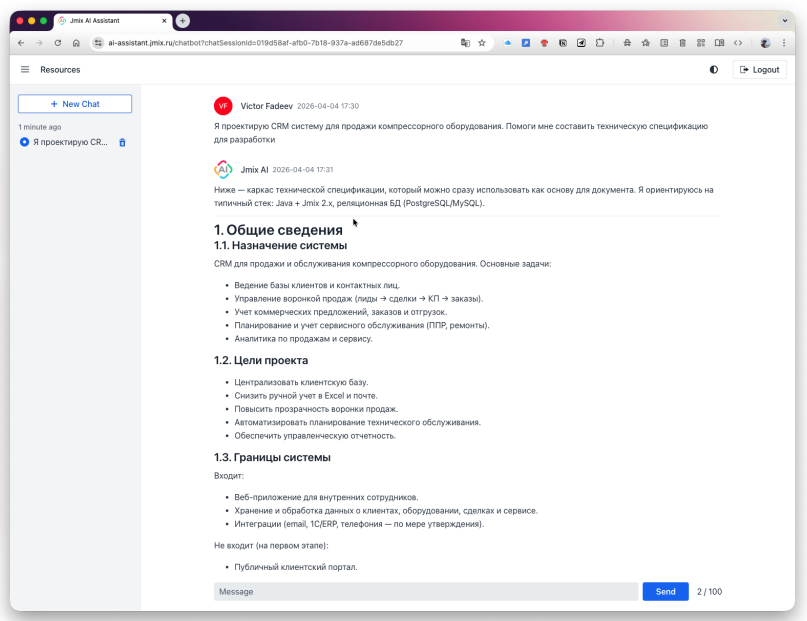
Task: Open the Notion extension icon
Action: (x=563, y=43)
